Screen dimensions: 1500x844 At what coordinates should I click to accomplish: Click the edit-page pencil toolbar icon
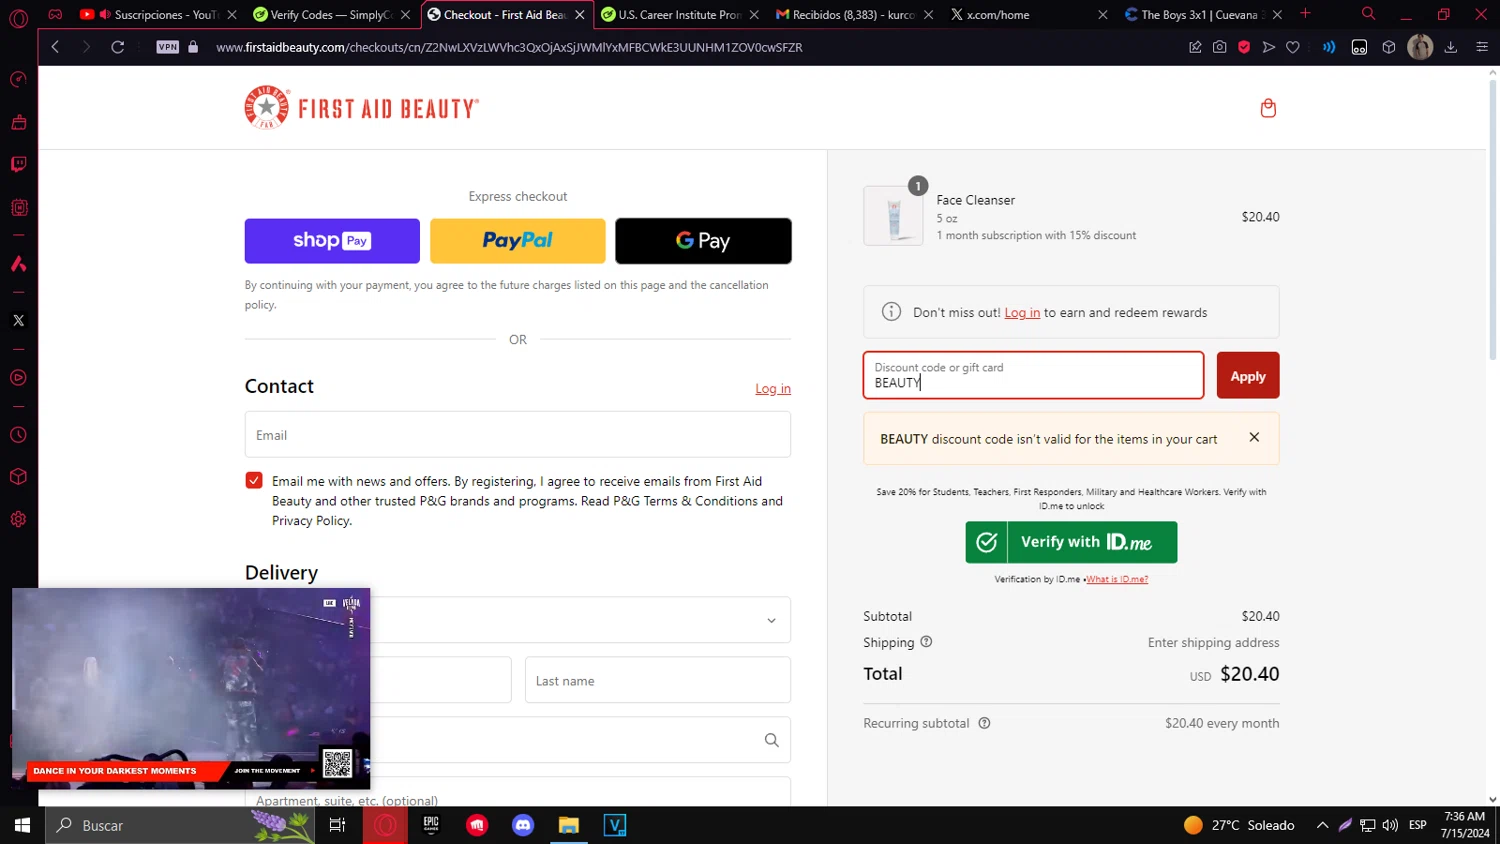(x=1195, y=47)
